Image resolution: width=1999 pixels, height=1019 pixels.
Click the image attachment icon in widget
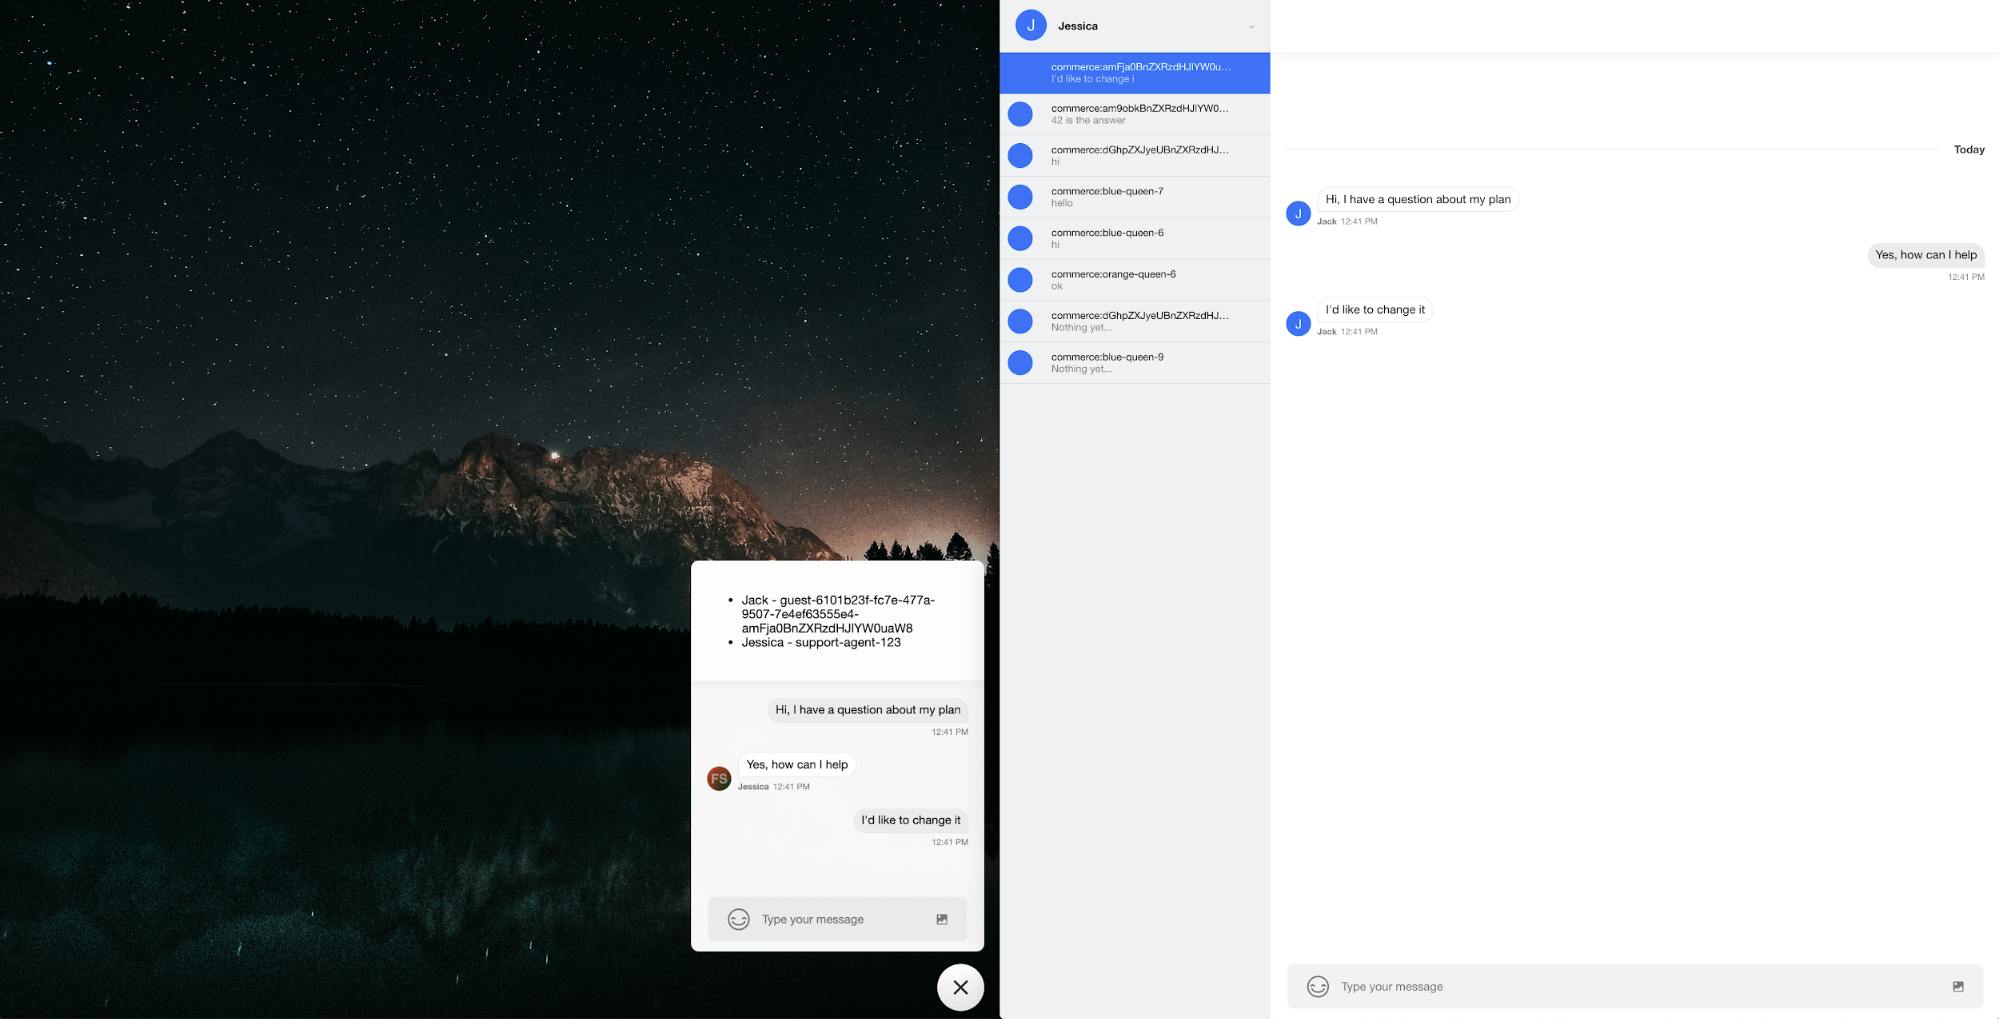coord(941,919)
